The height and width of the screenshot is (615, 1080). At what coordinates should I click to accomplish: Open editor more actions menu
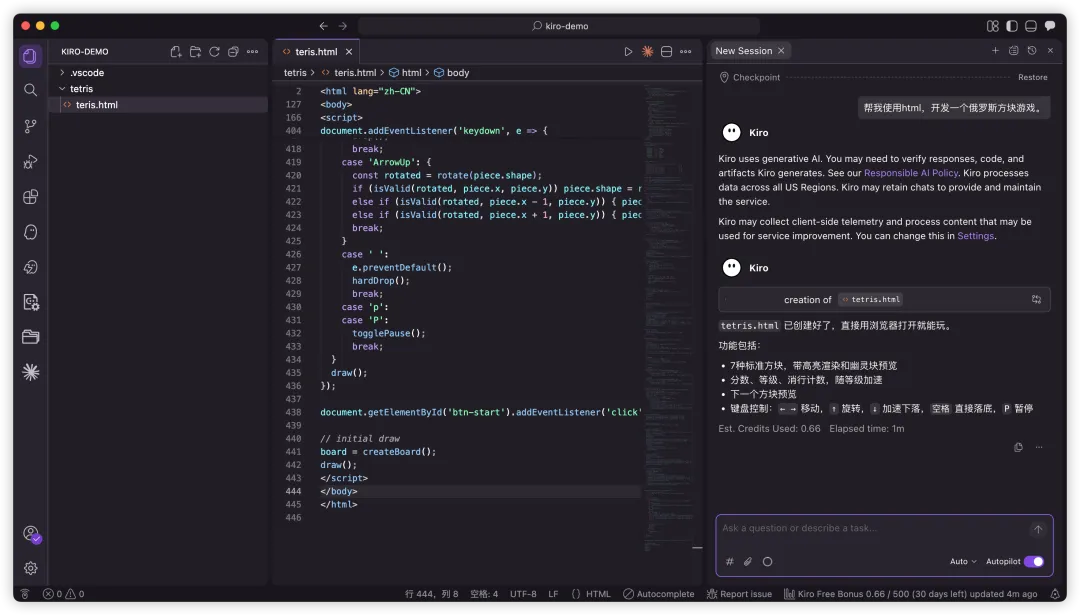pos(685,52)
